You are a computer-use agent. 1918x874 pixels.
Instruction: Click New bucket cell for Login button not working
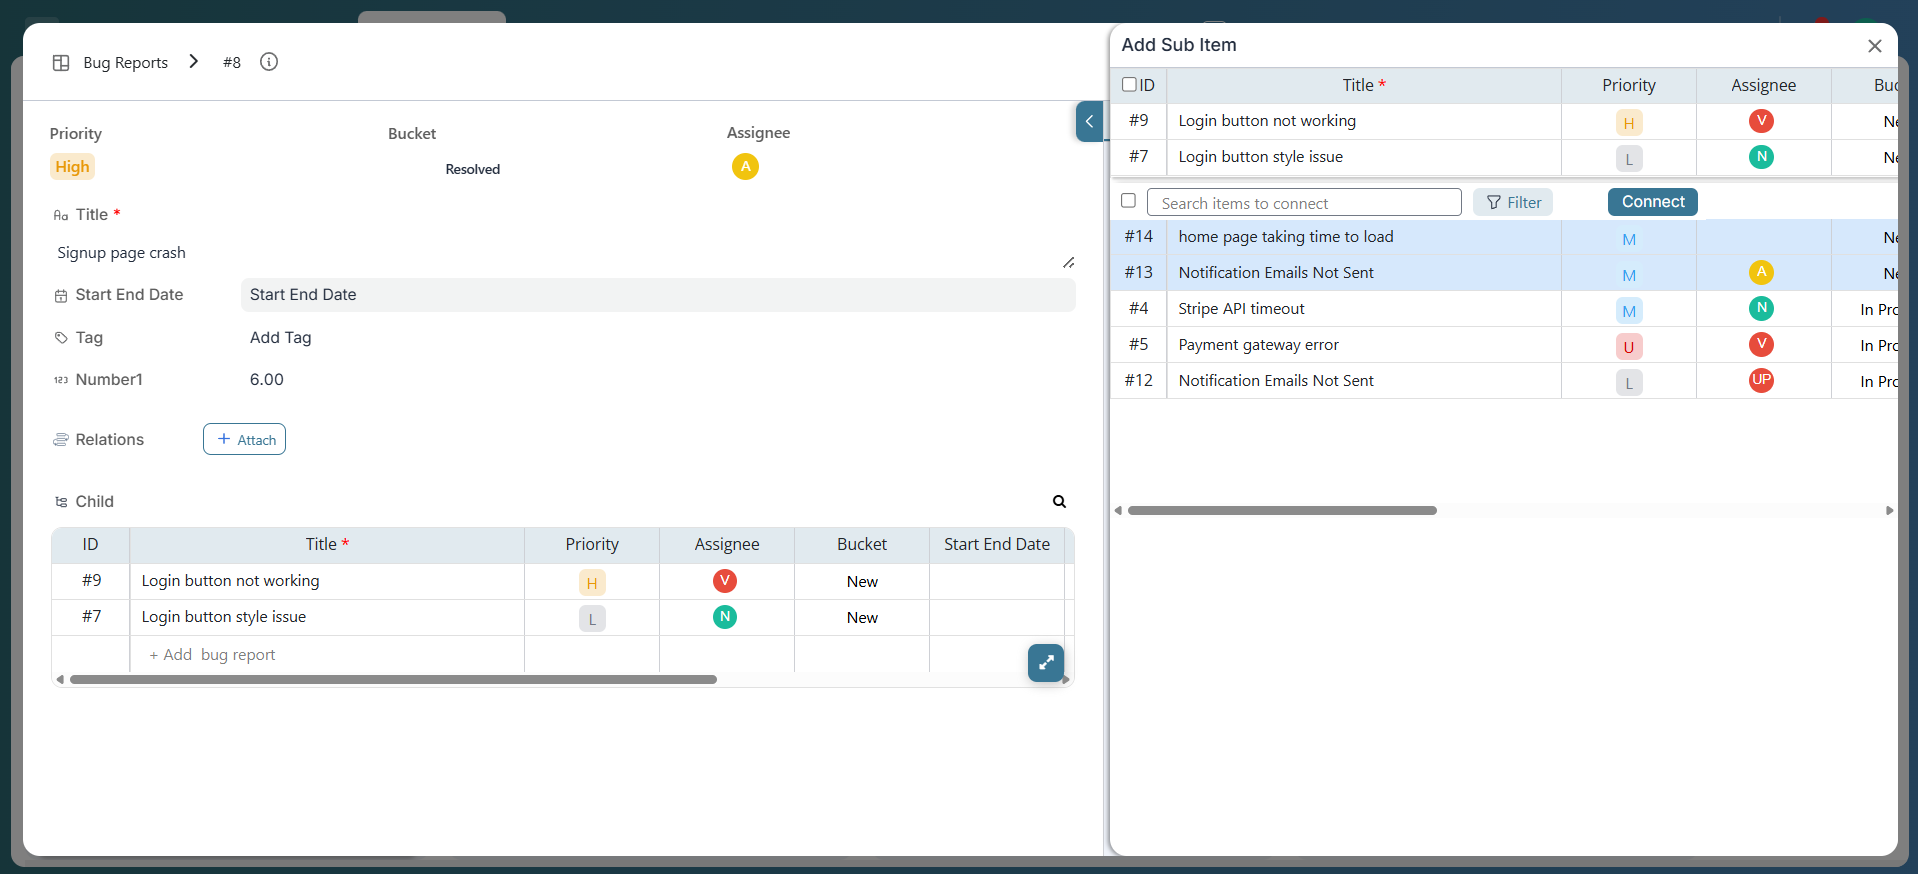point(862,582)
